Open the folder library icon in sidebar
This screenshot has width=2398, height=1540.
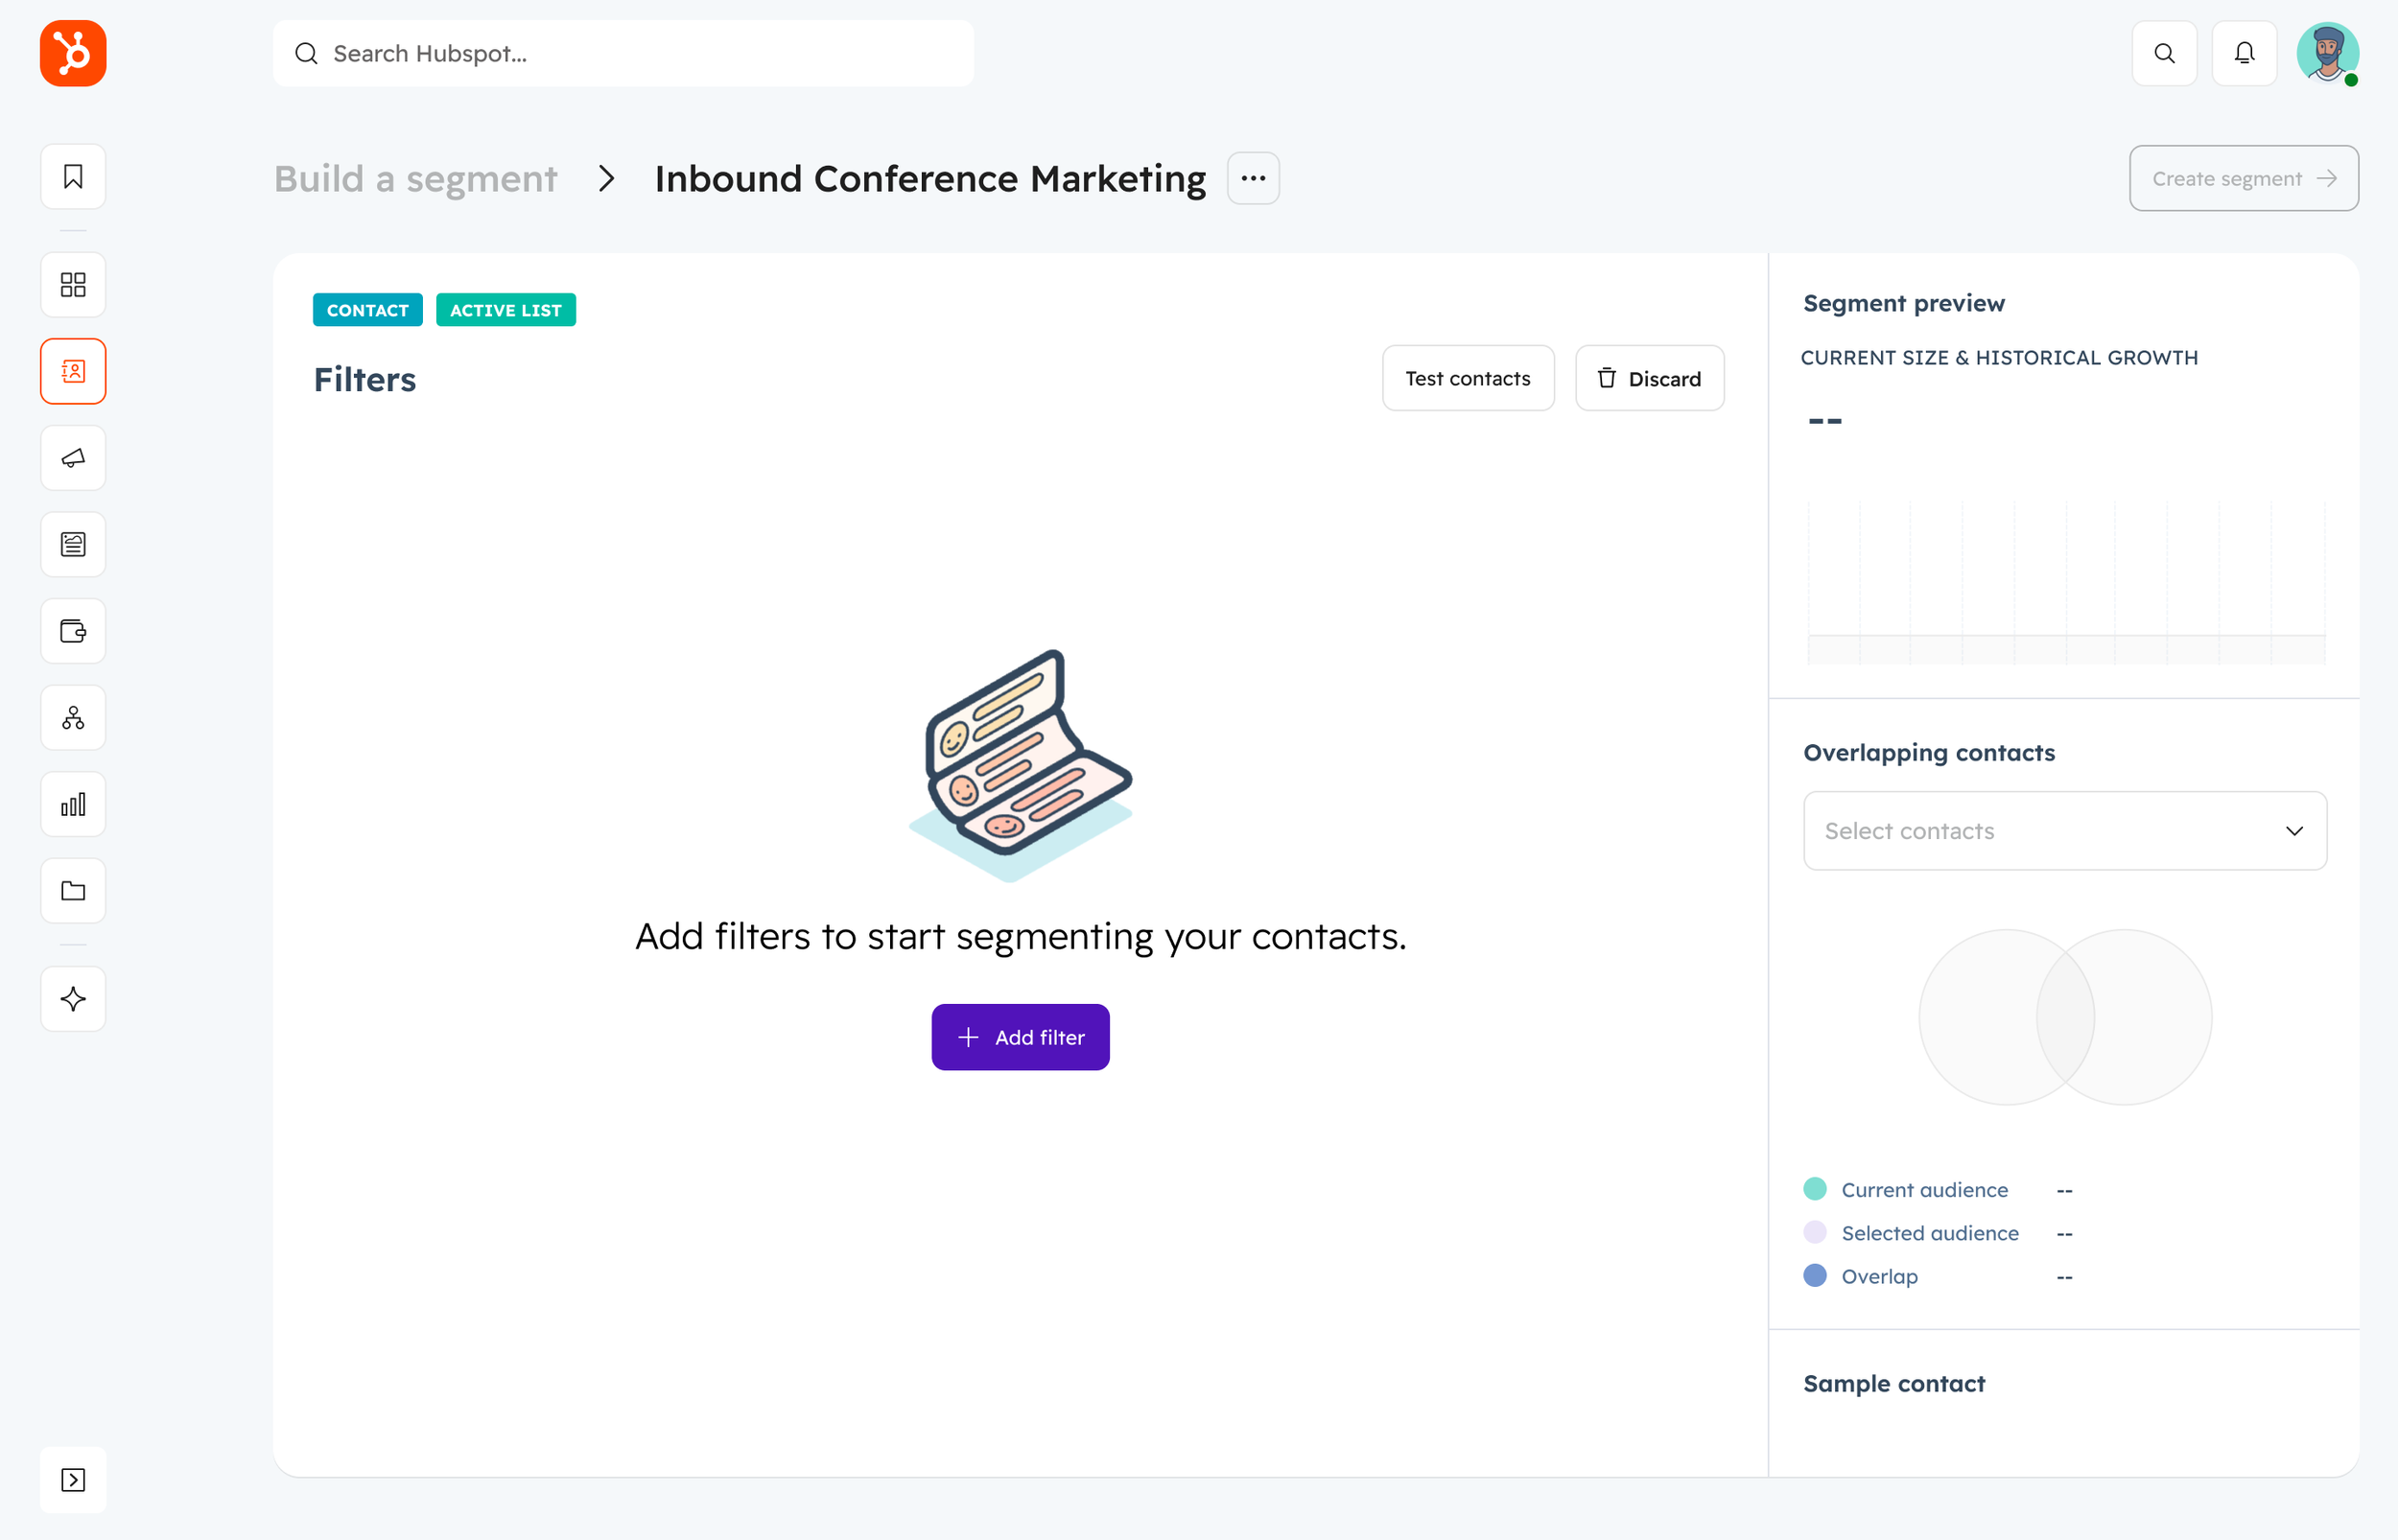tap(73, 891)
